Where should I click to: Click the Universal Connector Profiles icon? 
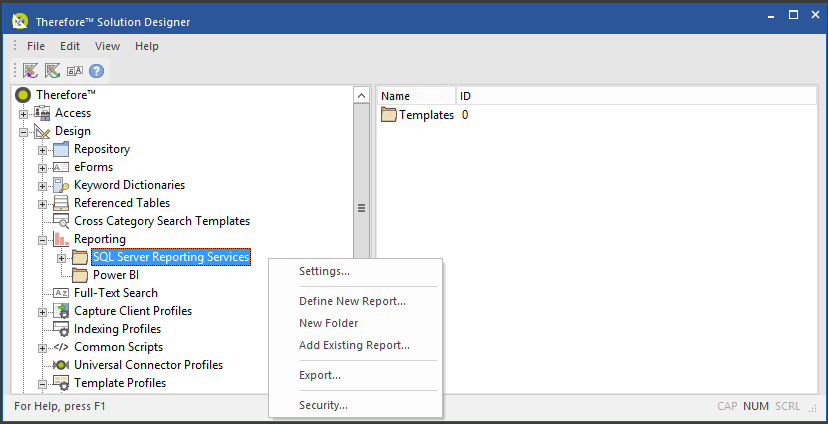click(x=61, y=365)
